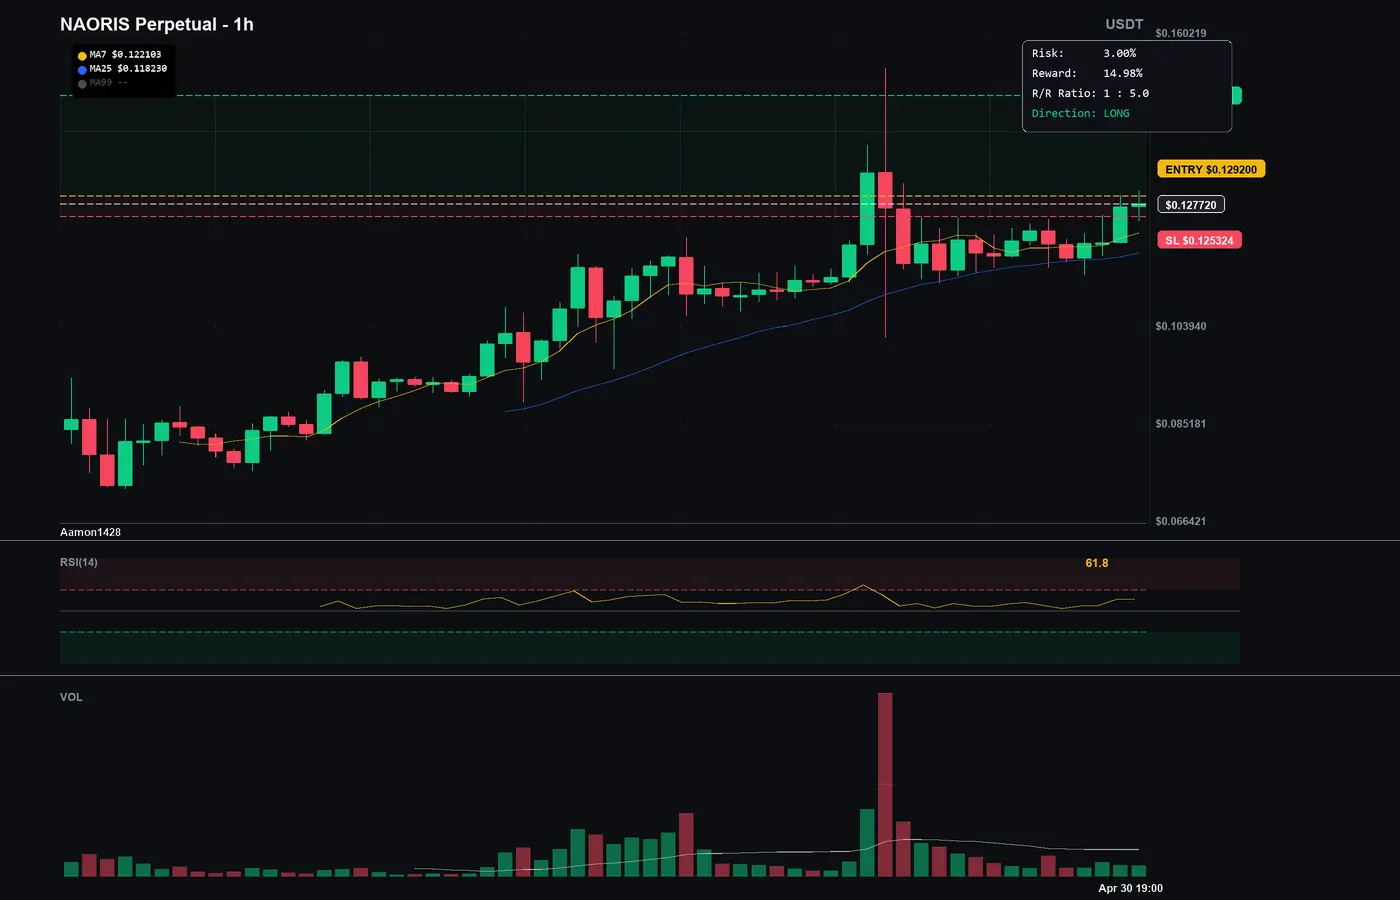The width and height of the screenshot is (1400, 900).
Task: Click the $0.103940 price axis label
Action: click(1181, 326)
